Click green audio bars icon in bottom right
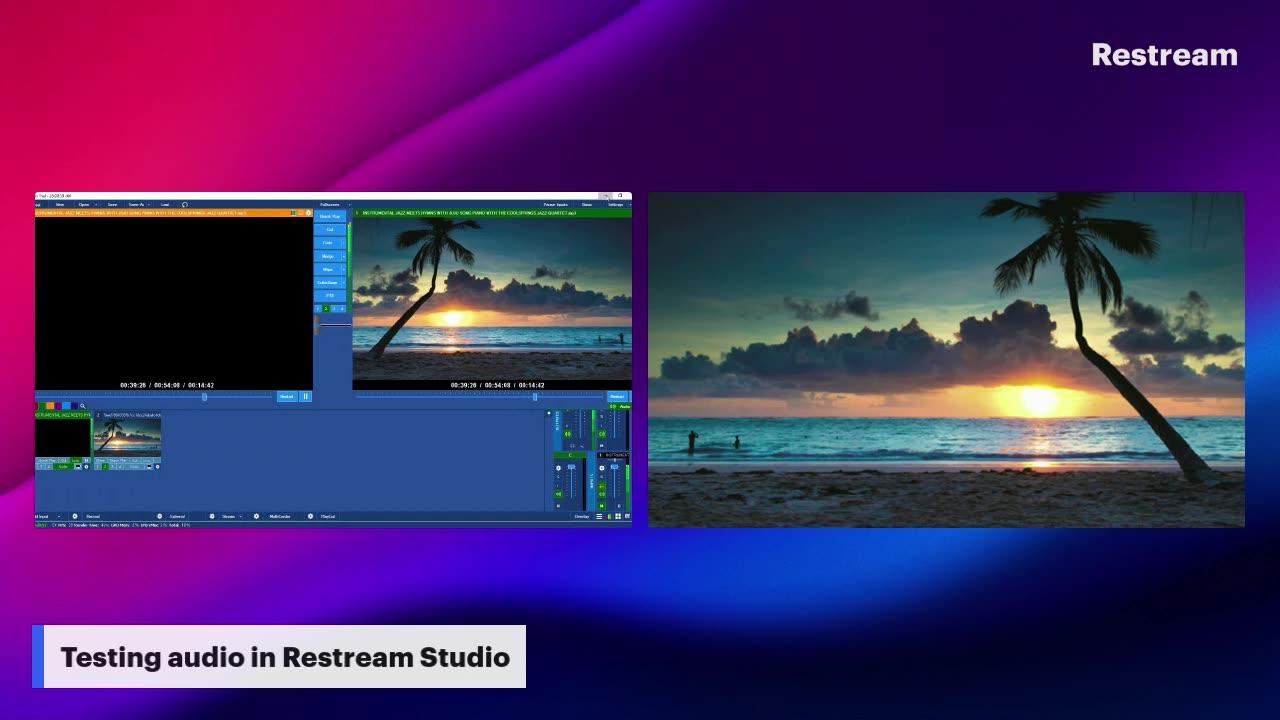This screenshot has width=1280, height=720. click(x=609, y=517)
